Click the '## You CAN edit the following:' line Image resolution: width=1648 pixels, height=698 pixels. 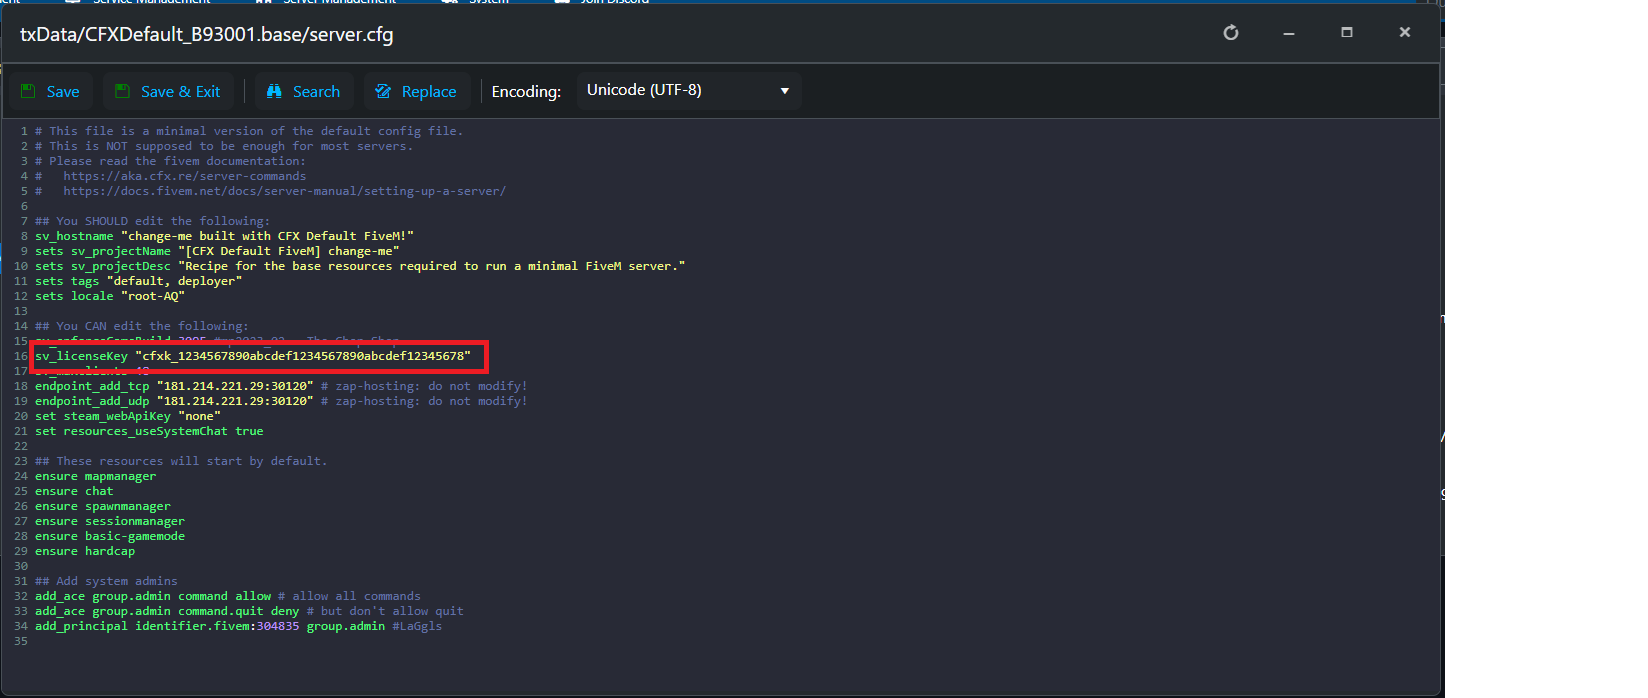(x=142, y=326)
